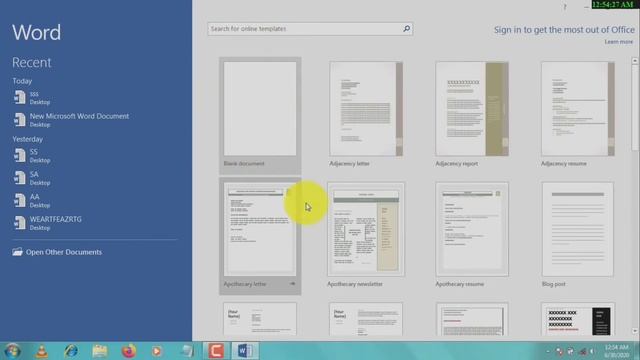This screenshot has width=640, height=360.
Task: Choose the Adjacency letter template
Action: (x=366, y=114)
